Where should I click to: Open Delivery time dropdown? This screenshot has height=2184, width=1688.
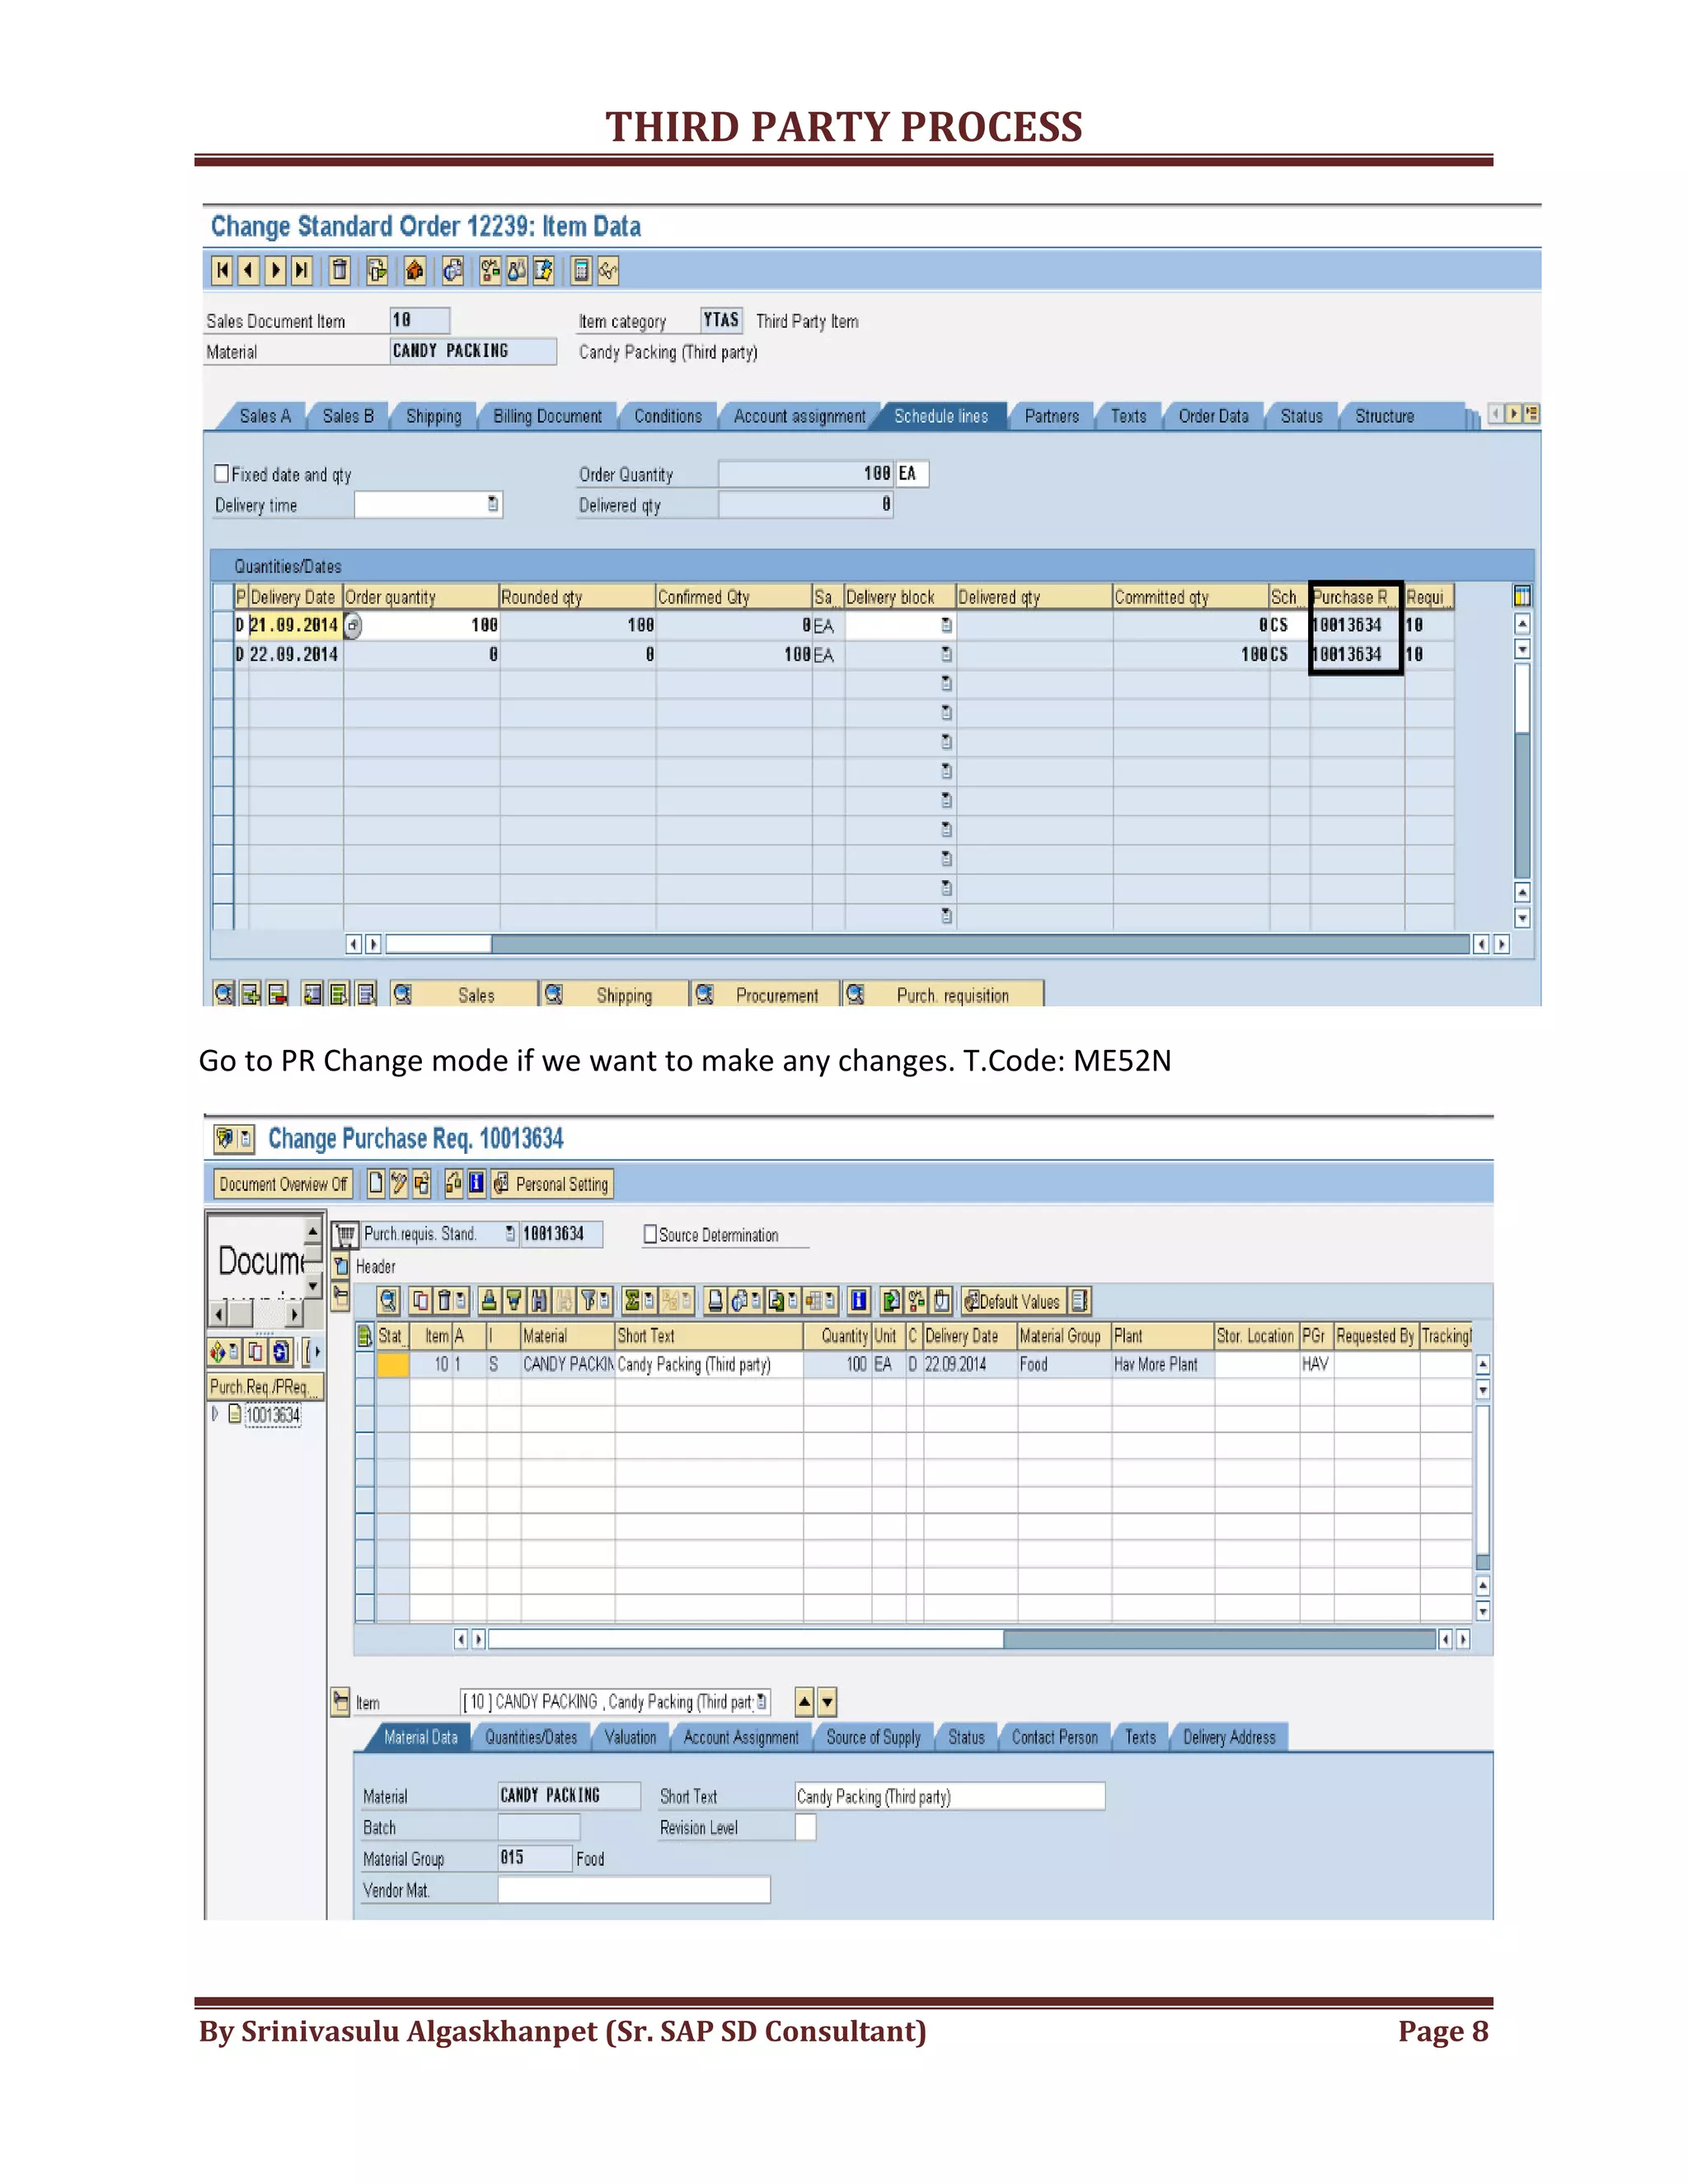pos(493,504)
